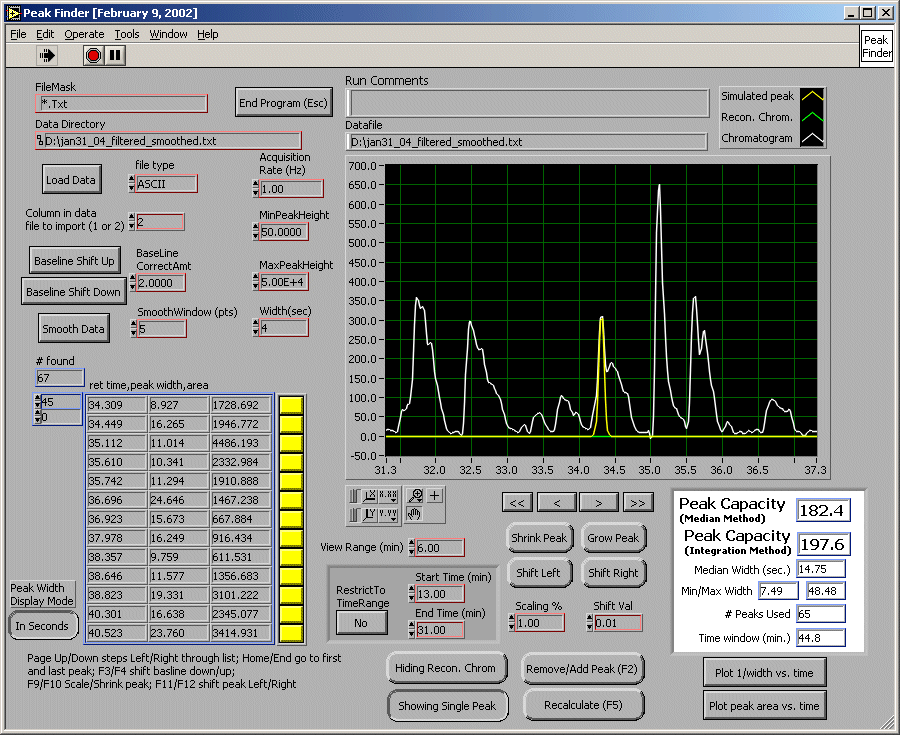900x735 pixels.
Task: Click the View Range (min) stepper
Action: 412,547
